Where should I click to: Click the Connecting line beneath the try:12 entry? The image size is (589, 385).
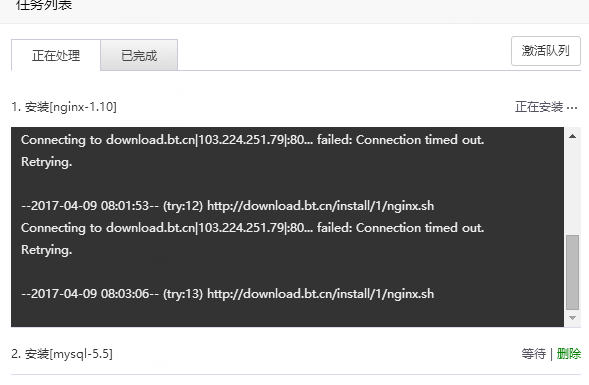[x=252, y=228]
